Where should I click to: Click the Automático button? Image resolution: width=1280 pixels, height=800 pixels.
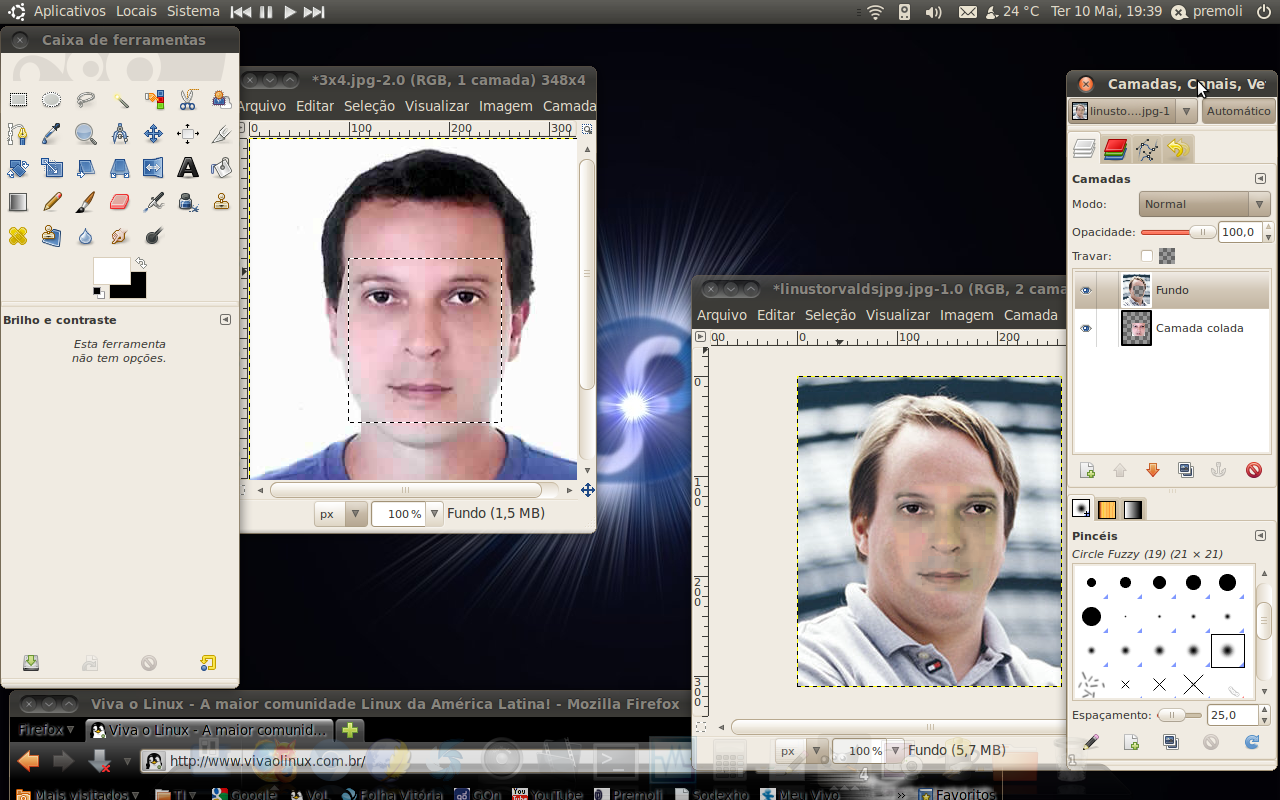pyautogui.click(x=1238, y=111)
